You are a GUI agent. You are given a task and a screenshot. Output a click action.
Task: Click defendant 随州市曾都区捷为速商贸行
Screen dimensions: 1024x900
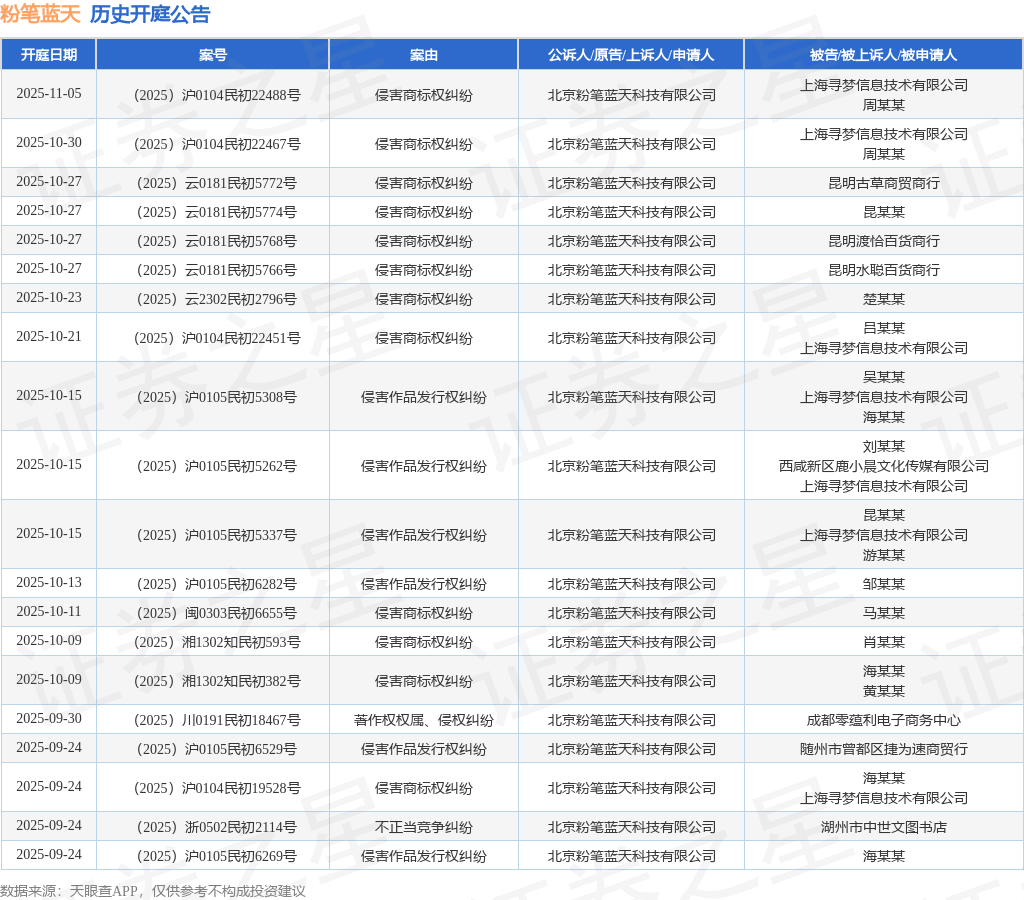tap(884, 749)
